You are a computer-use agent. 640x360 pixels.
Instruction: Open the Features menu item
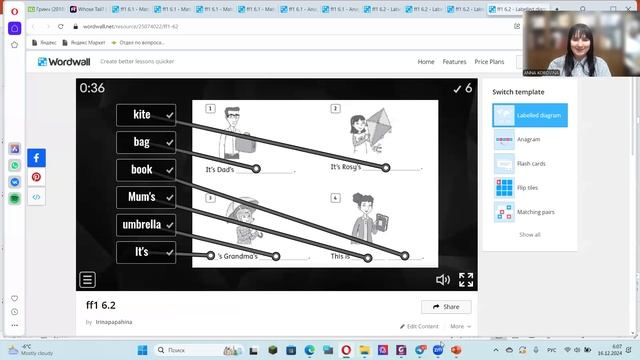(454, 62)
